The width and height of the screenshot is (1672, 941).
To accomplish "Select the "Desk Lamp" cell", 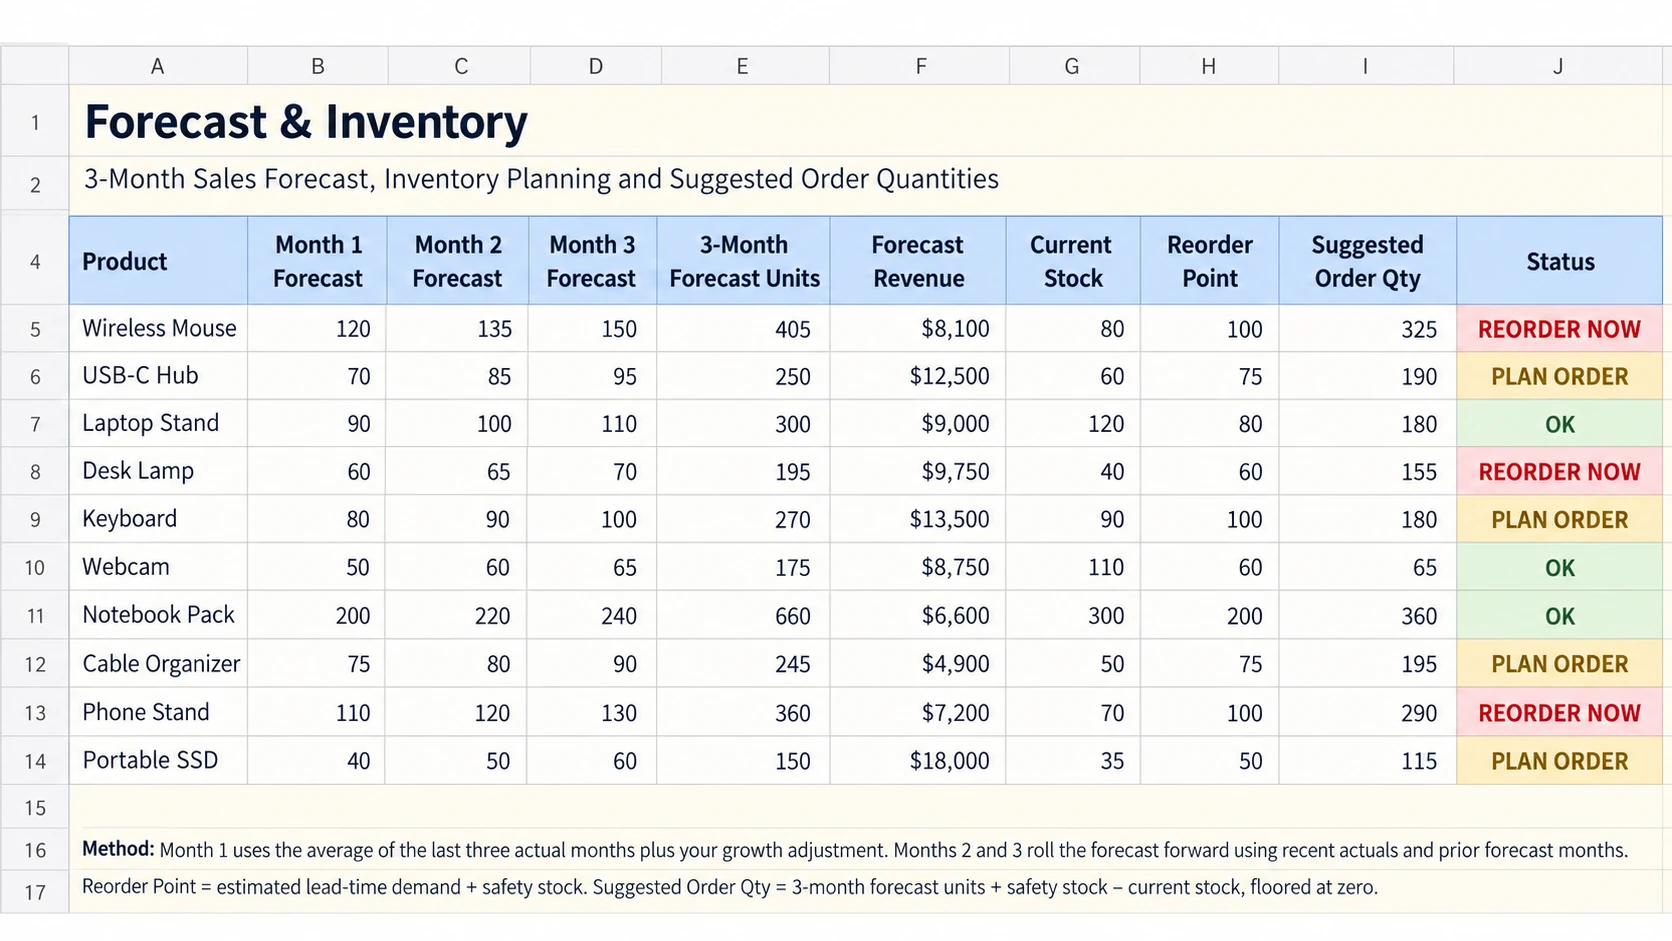I will 158,471.
